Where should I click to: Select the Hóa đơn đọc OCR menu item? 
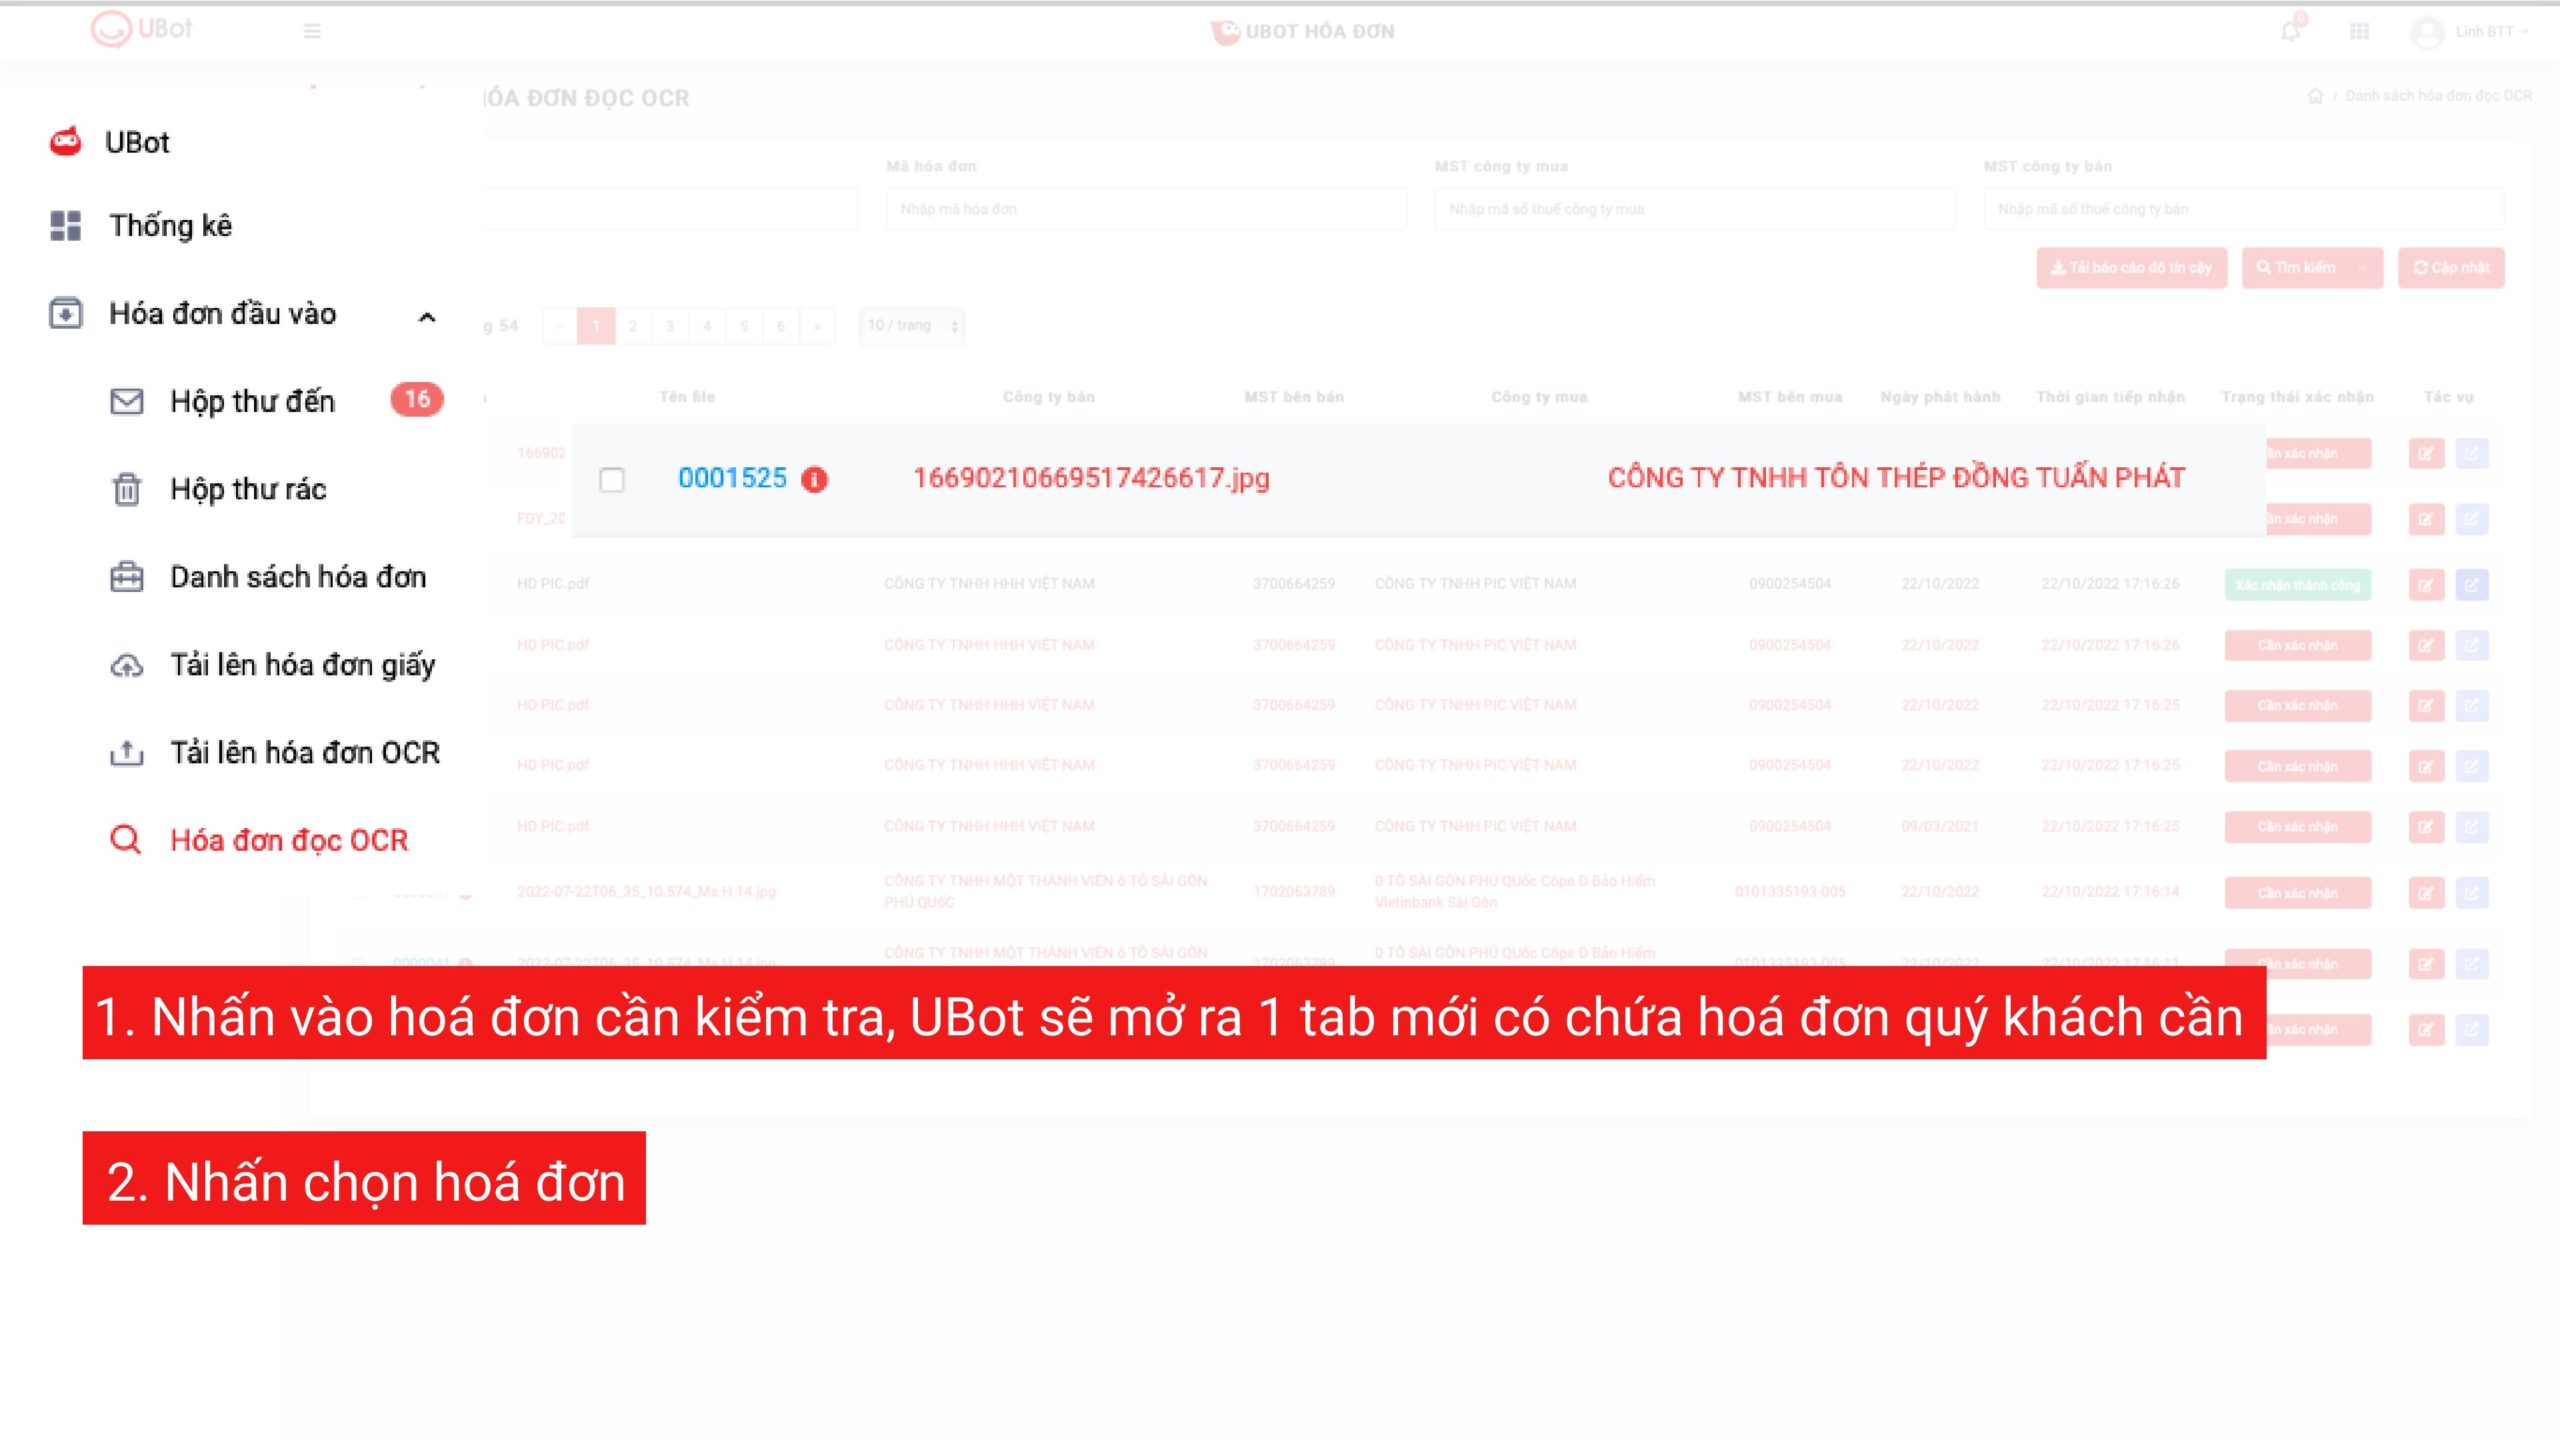pos(289,840)
